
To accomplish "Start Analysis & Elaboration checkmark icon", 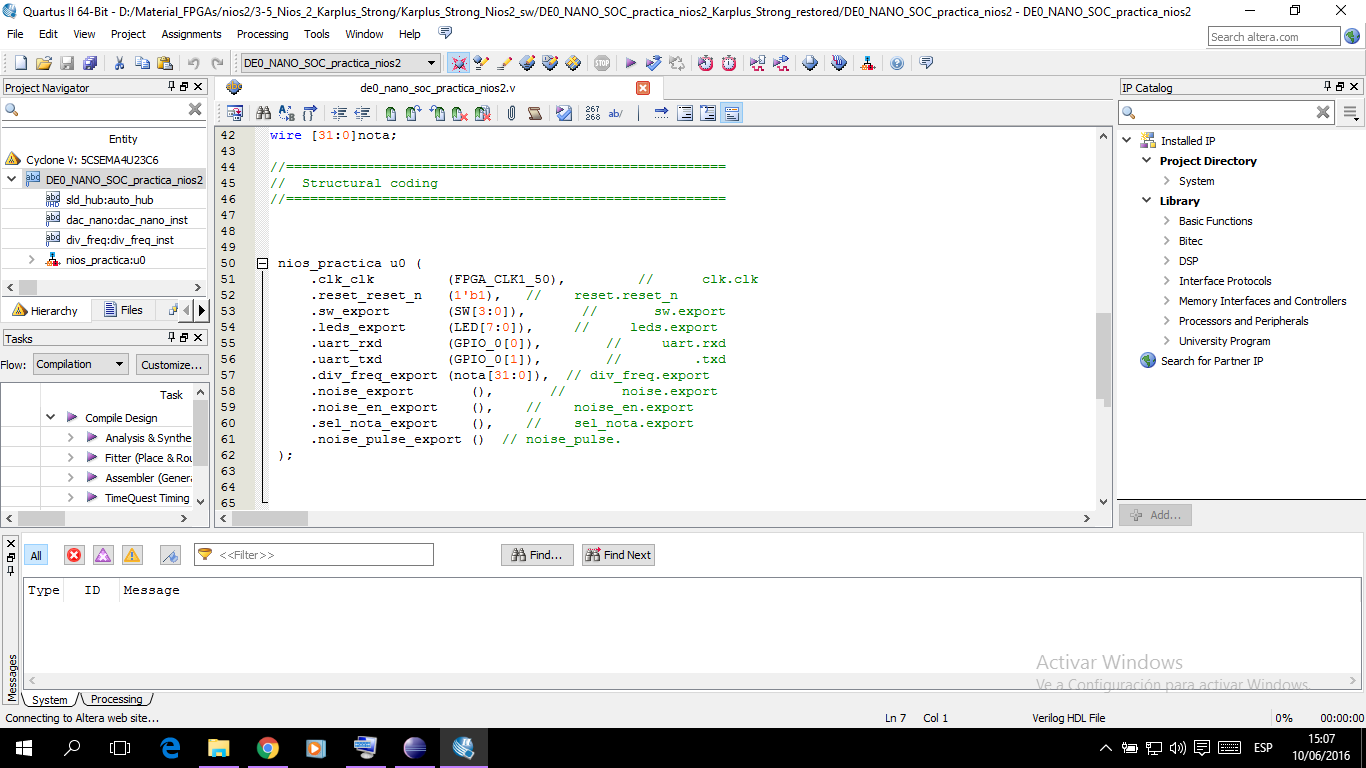I will click(654, 63).
